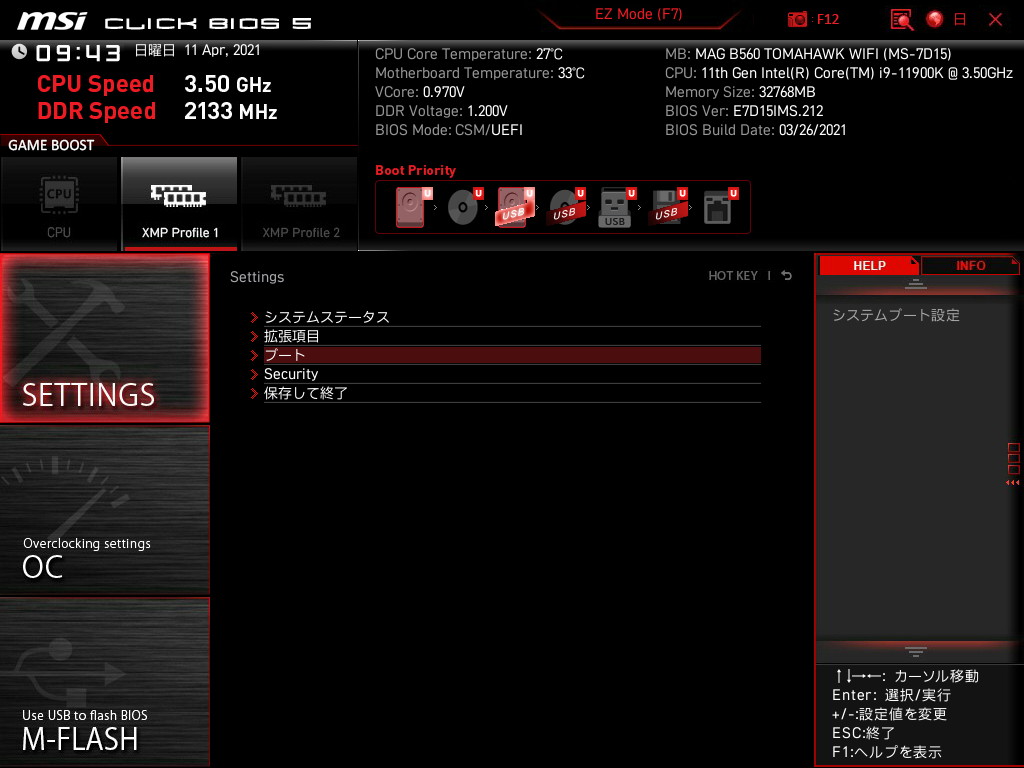Open M-FLASH to flash BIOS

[x=104, y=681]
